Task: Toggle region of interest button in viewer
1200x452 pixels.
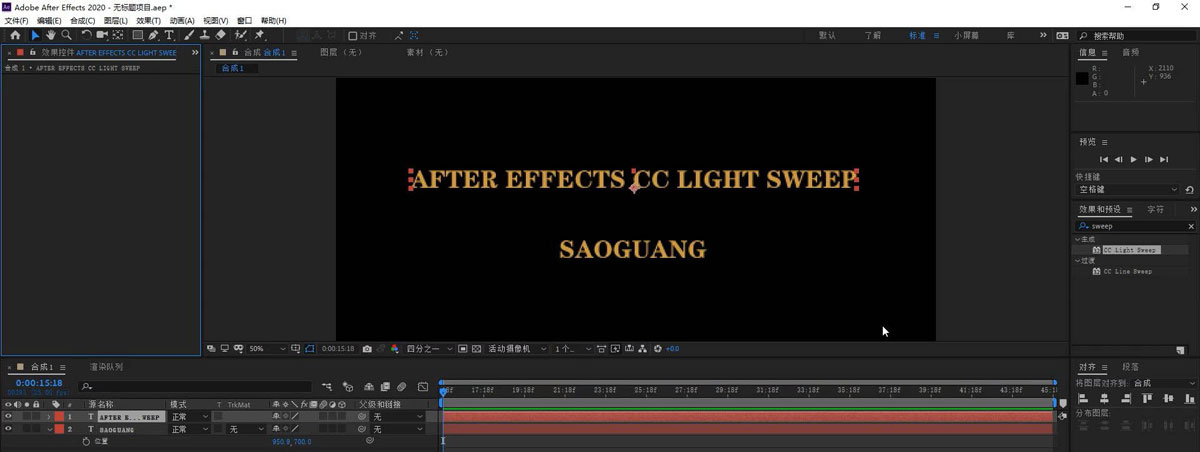Action: [x=462, y=349]
